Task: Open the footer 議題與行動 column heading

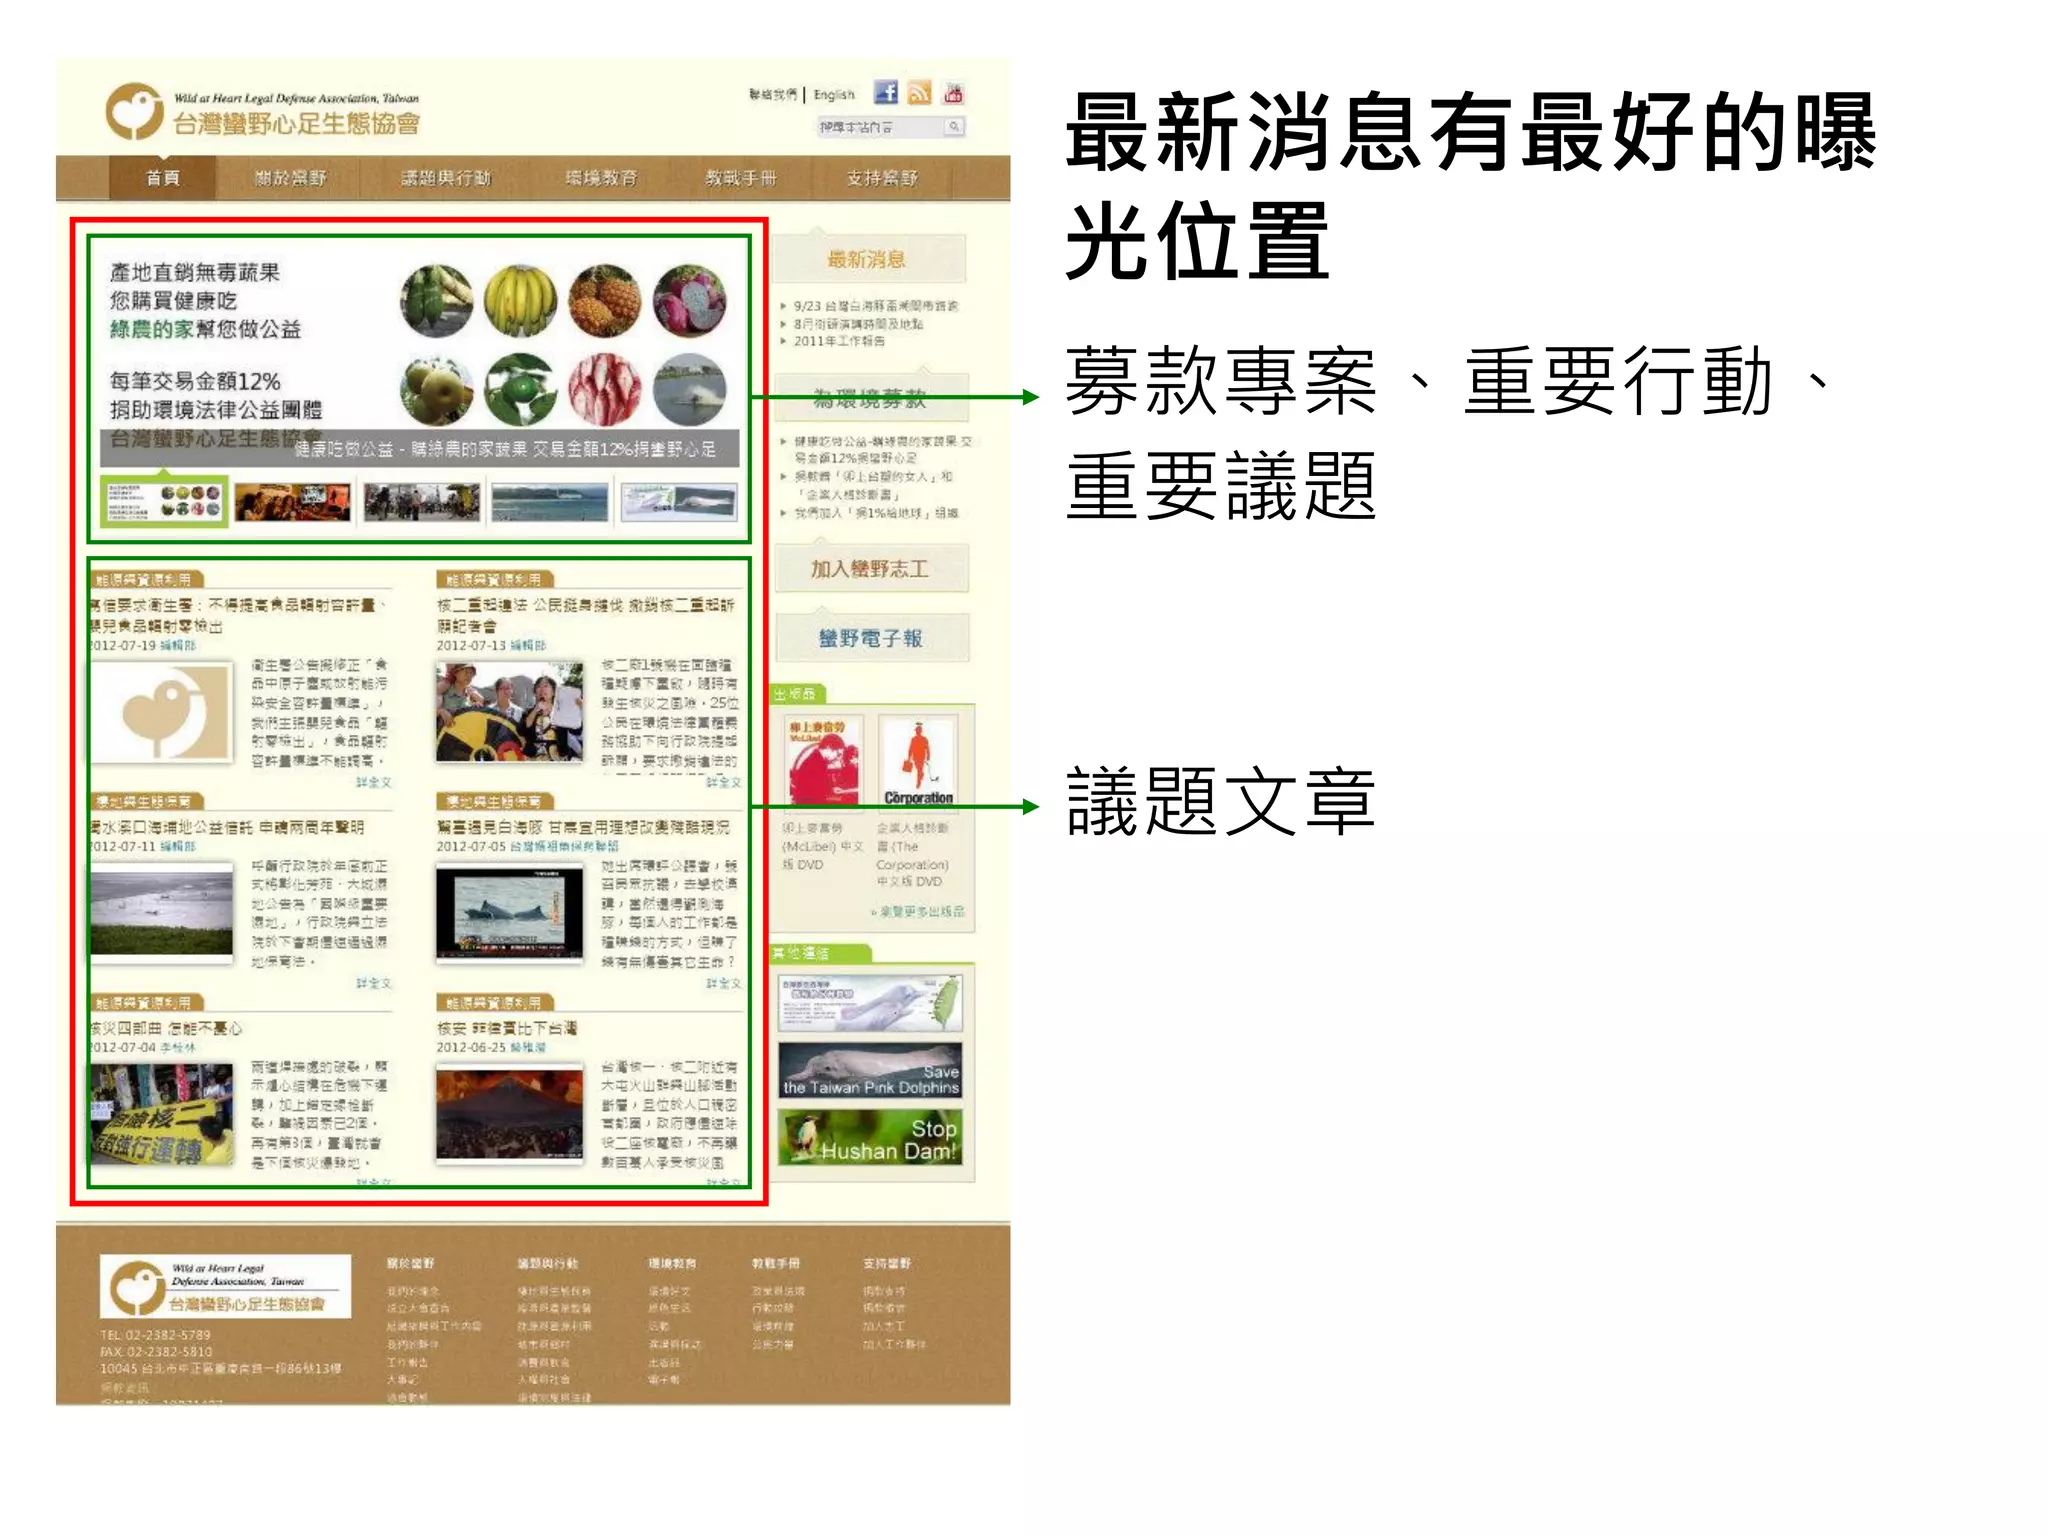Action: pyautogui.click(x=548, y=1263)
